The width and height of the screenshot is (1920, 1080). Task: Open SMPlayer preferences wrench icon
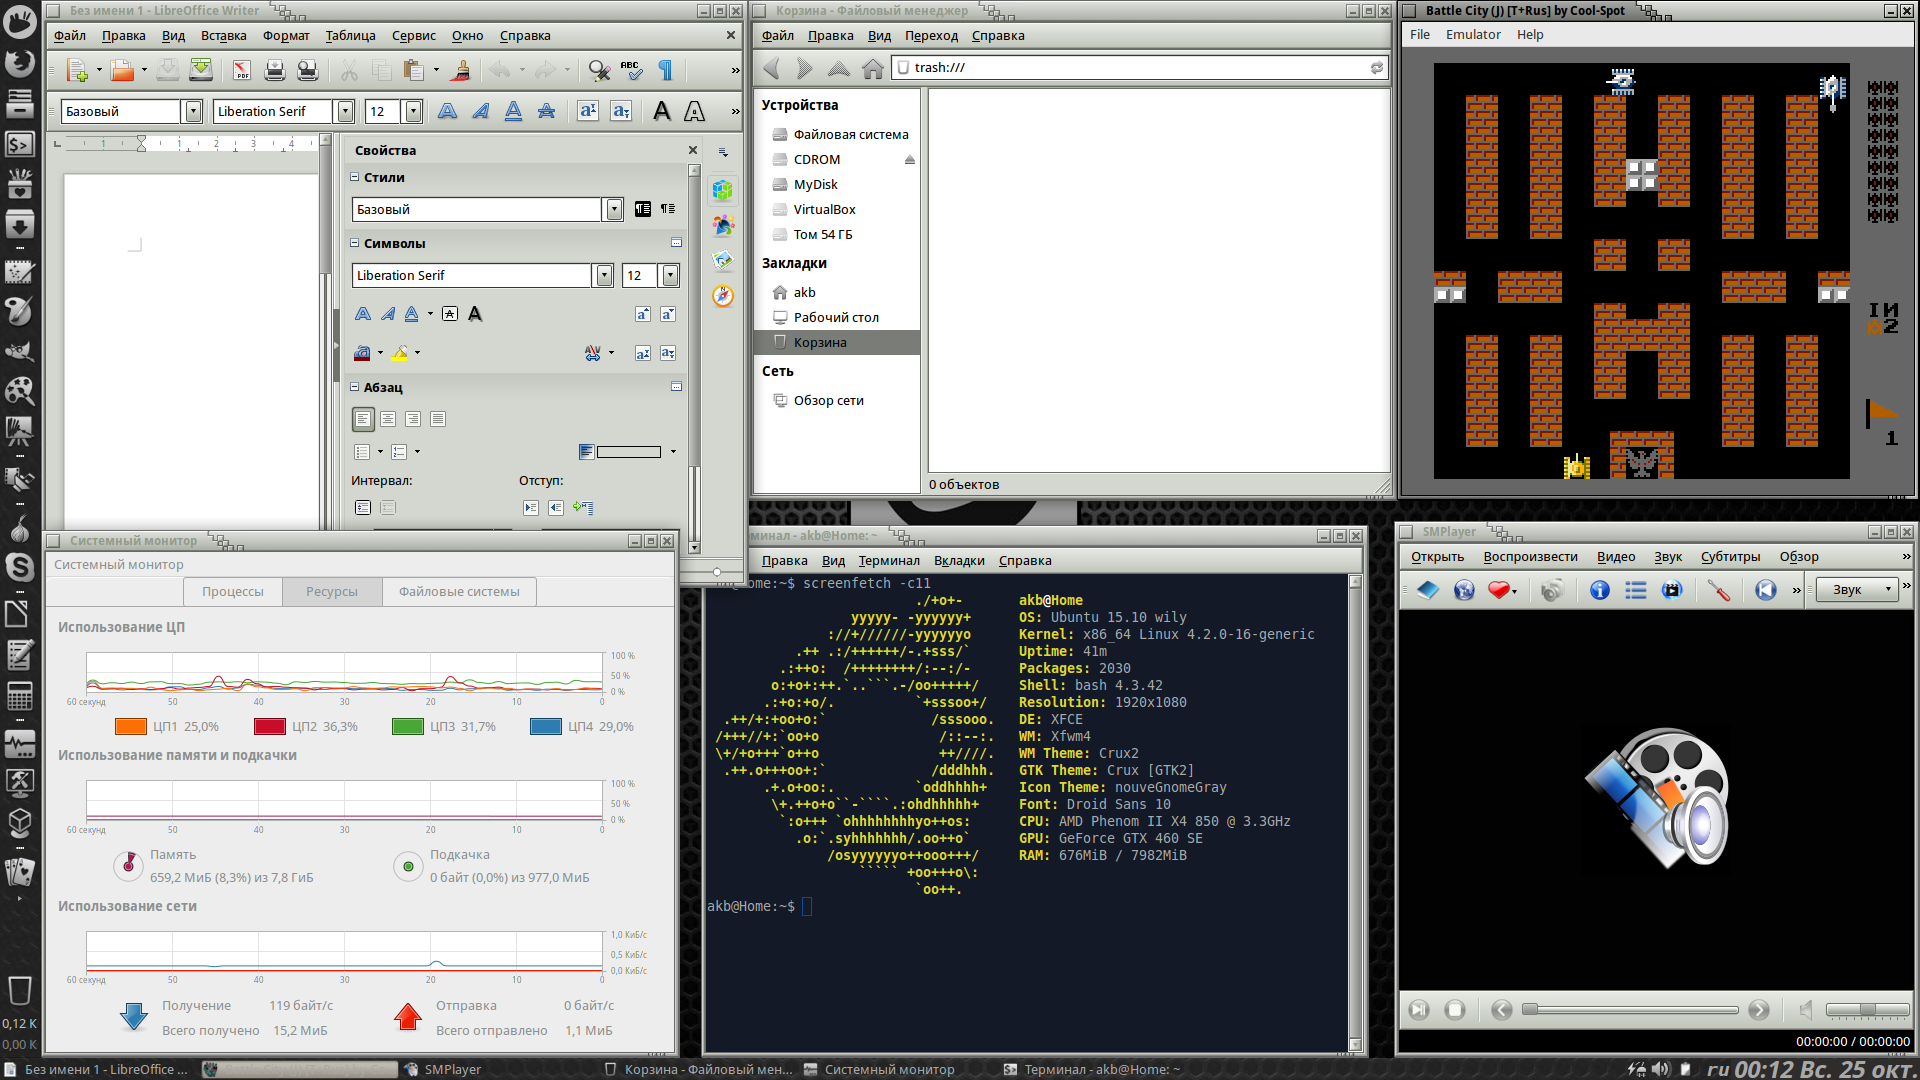(1719, 590)
